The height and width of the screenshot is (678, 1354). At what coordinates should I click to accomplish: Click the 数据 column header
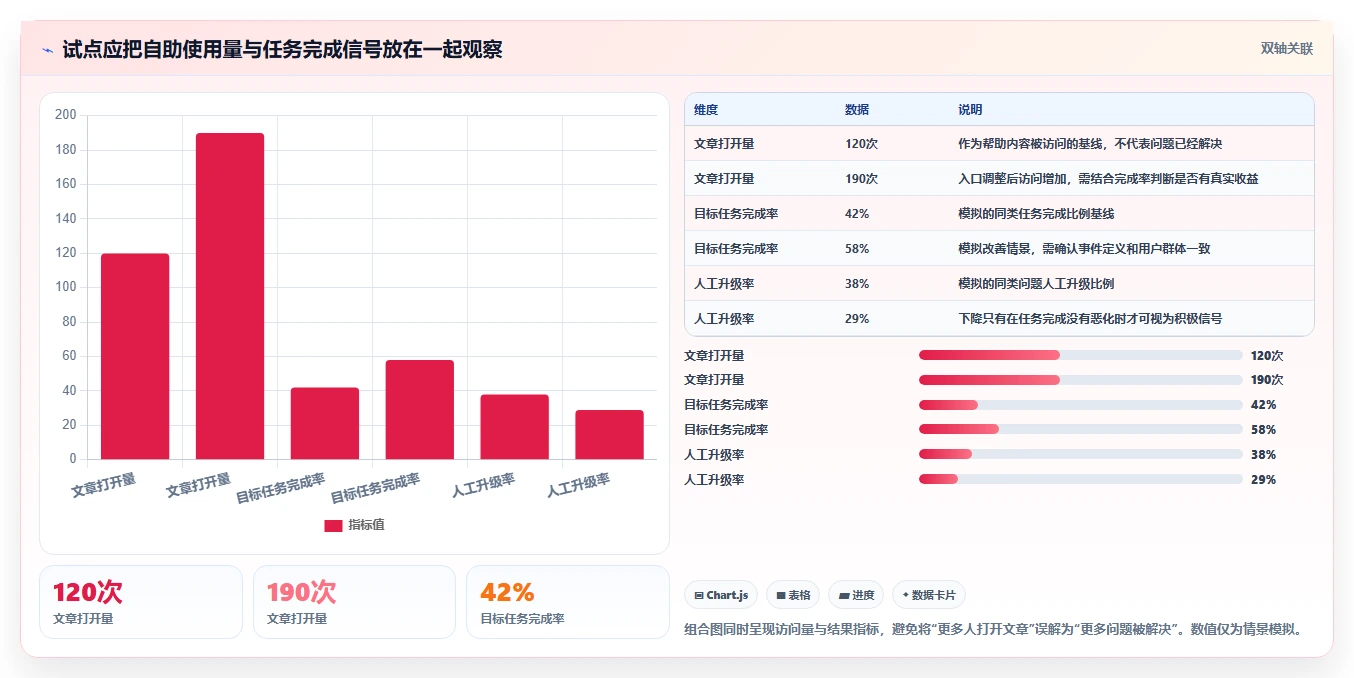pos(857,110)
